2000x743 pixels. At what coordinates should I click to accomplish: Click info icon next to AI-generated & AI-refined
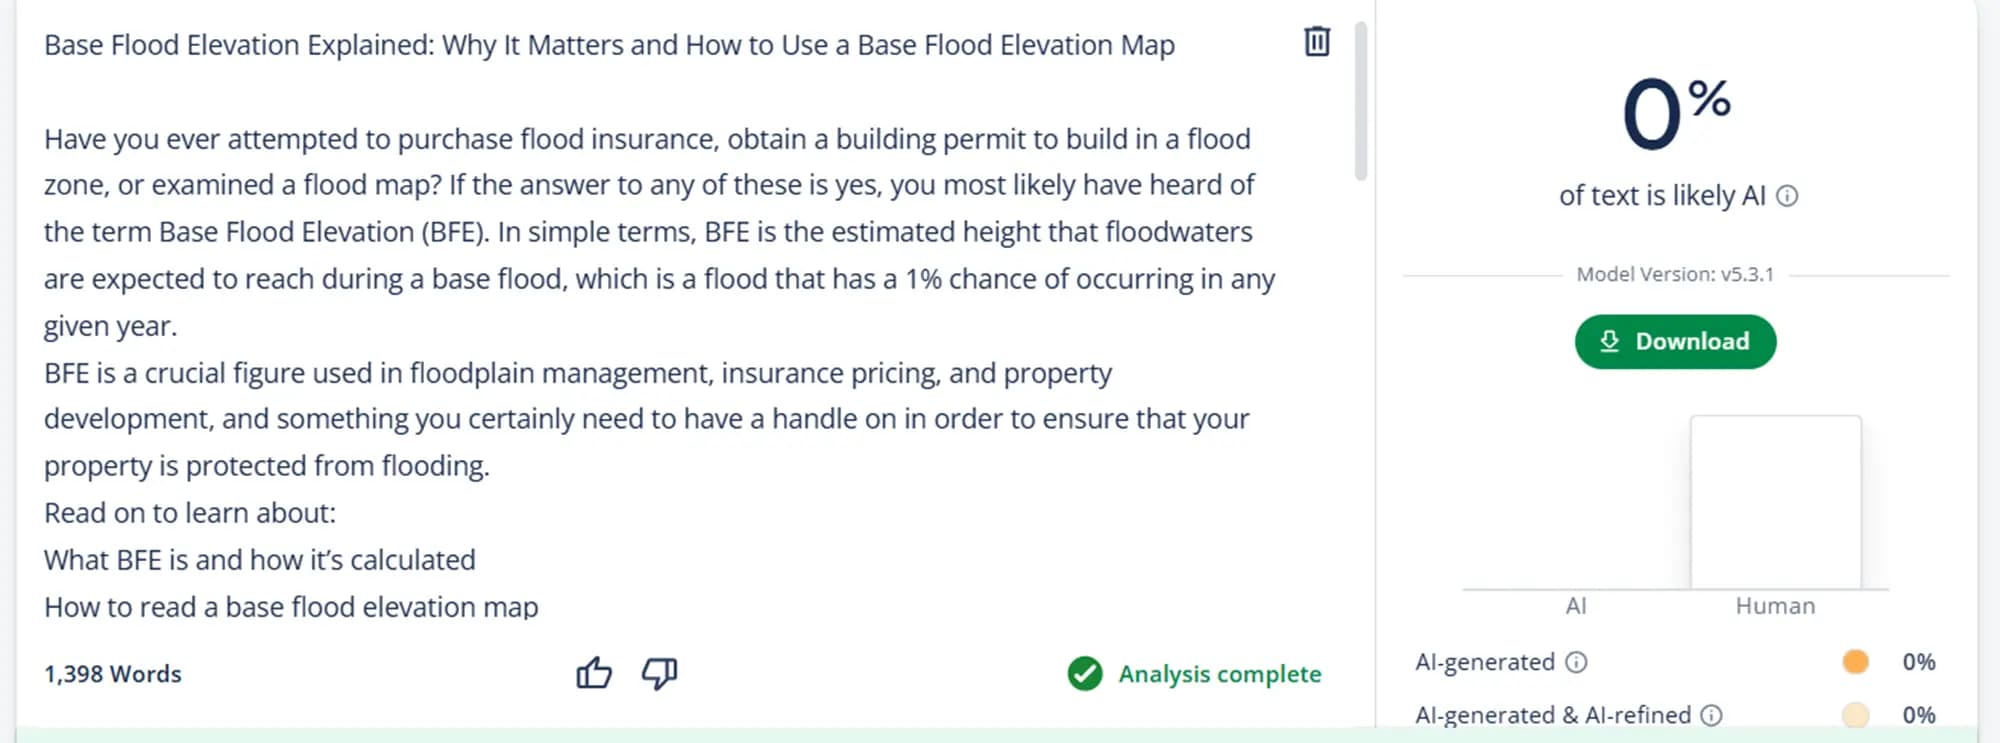1712,715
